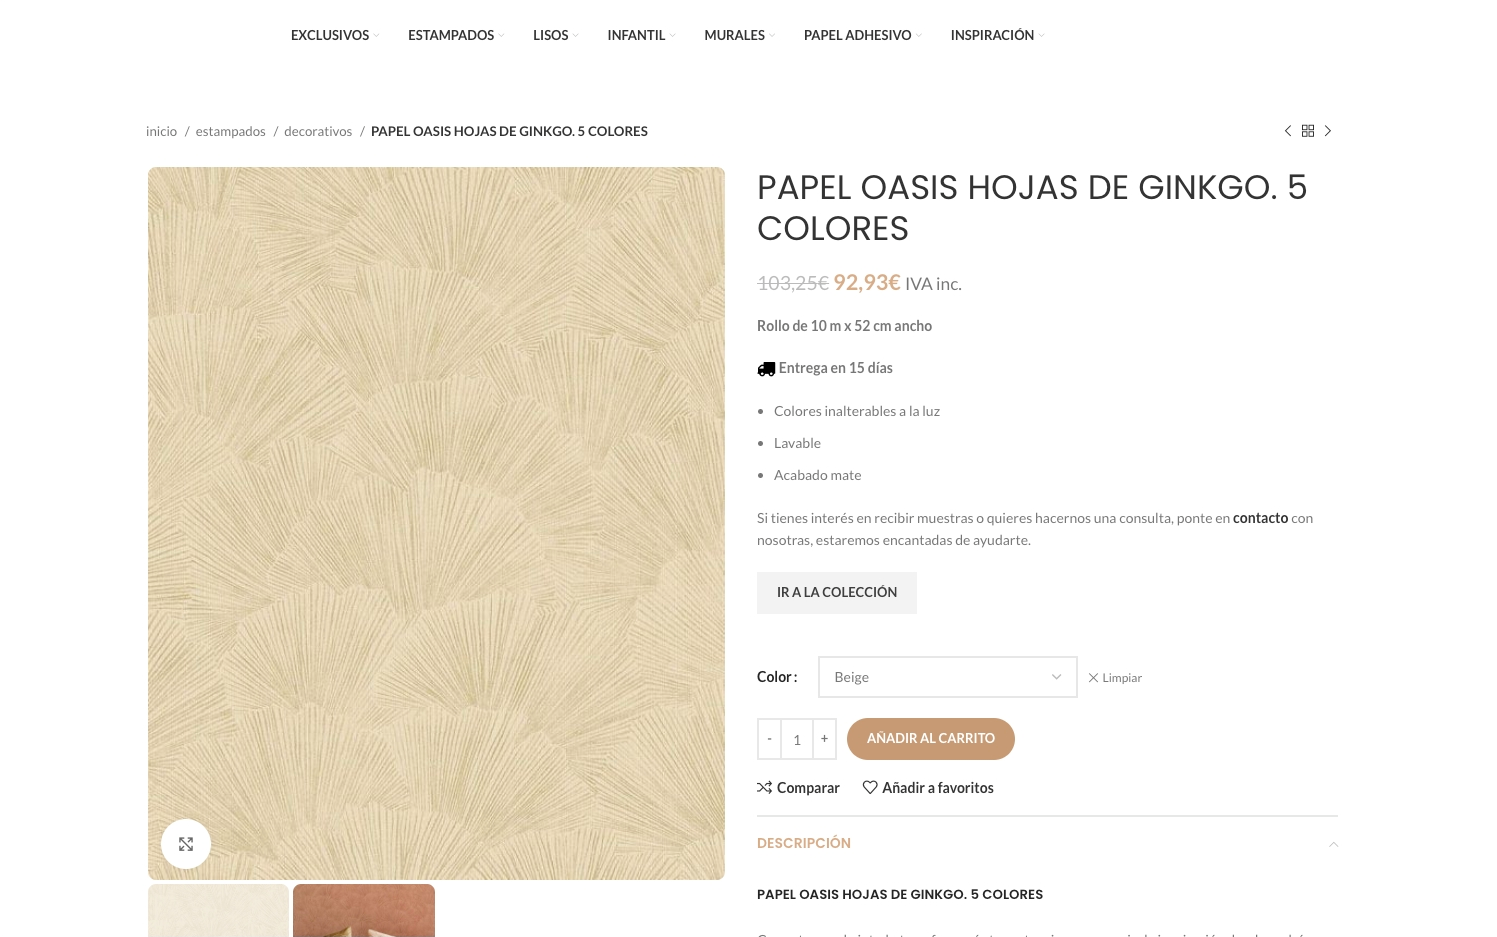
Task: Open the PAPEL ADHESIVO menu
Action: tap(862, 35)
